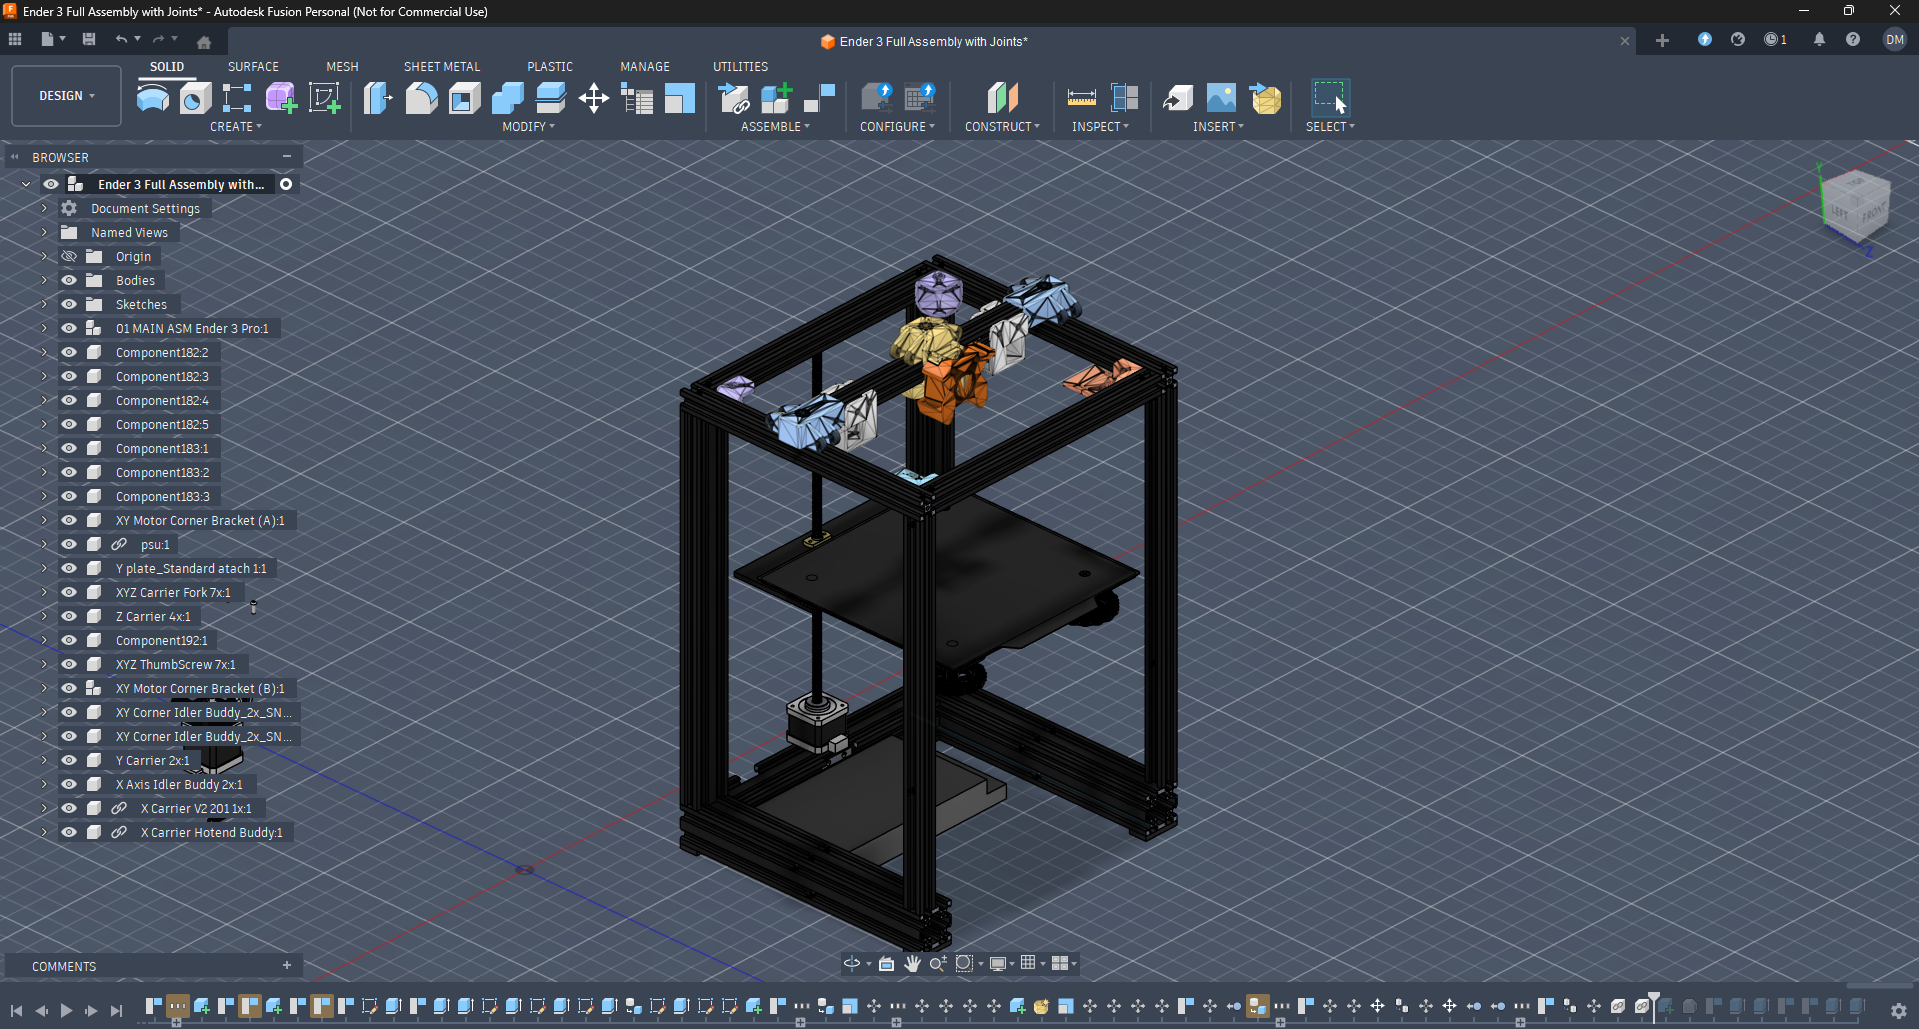Switch to the SHEET METAL tab
Screen dimensions: 1919x1029
click(441, 67)
